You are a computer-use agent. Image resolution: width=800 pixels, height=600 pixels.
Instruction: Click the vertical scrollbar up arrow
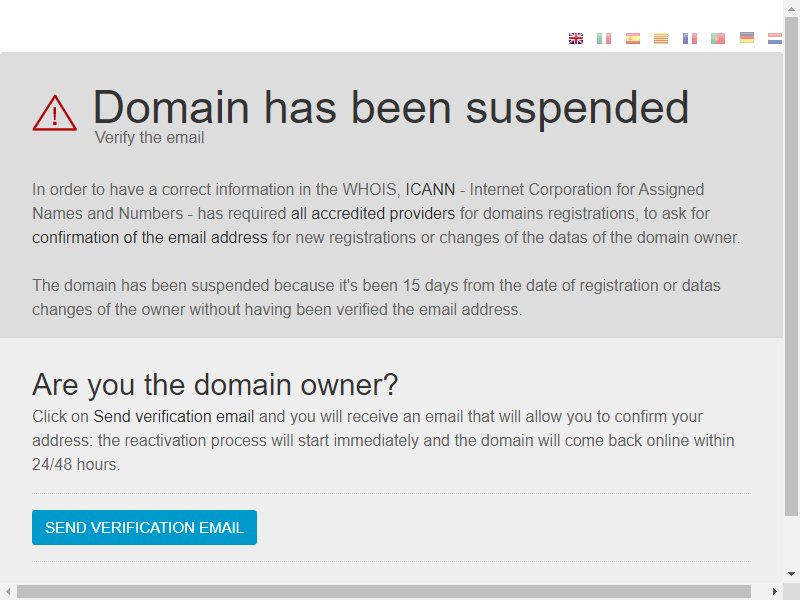click(791, 8)
